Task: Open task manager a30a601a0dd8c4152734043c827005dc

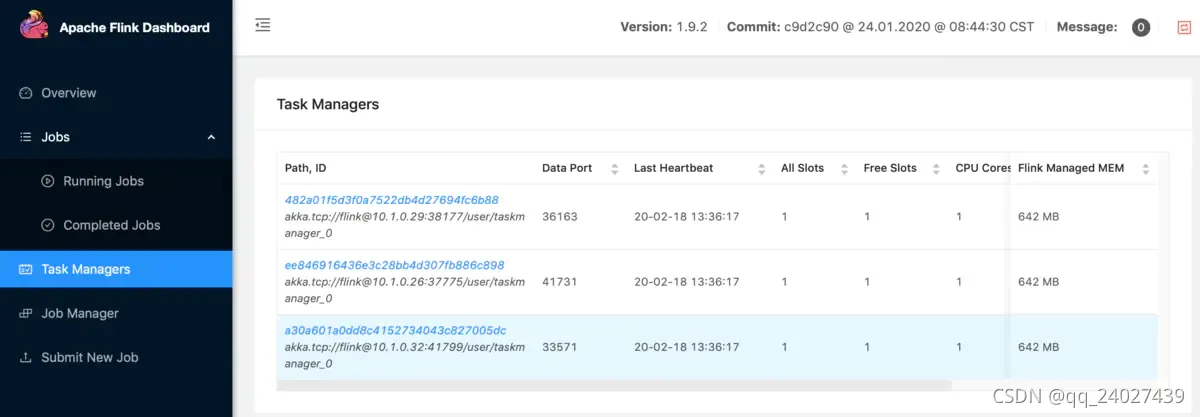Action: (x=395, y=330)
